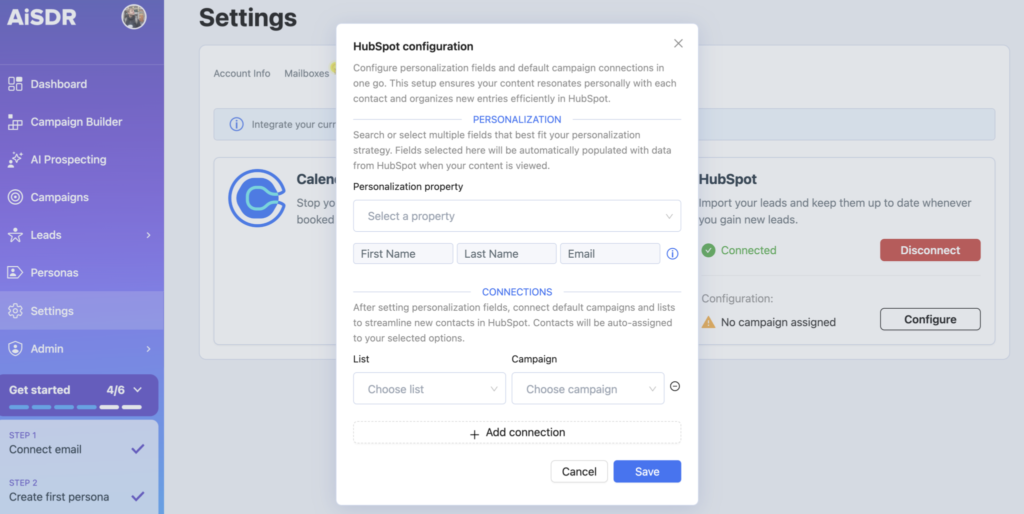Click the info icon beside Email field
The width and height of the screenshot is (1024, 514).
click(673, 254)
